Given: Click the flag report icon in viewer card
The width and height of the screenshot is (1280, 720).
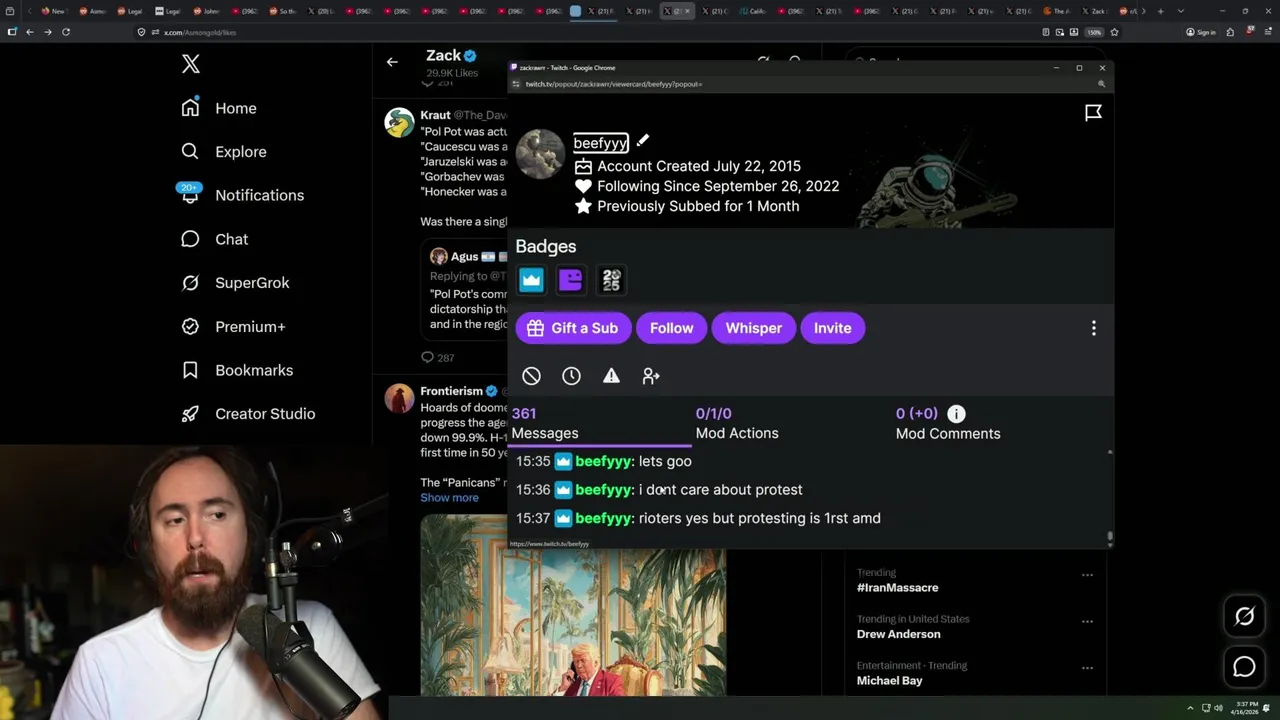Looking at the screenshot, I should 1093,113.
